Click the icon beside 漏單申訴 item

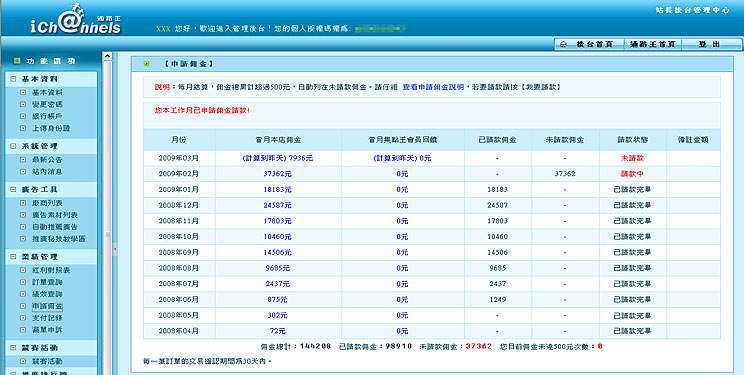(x=23, y=329)
